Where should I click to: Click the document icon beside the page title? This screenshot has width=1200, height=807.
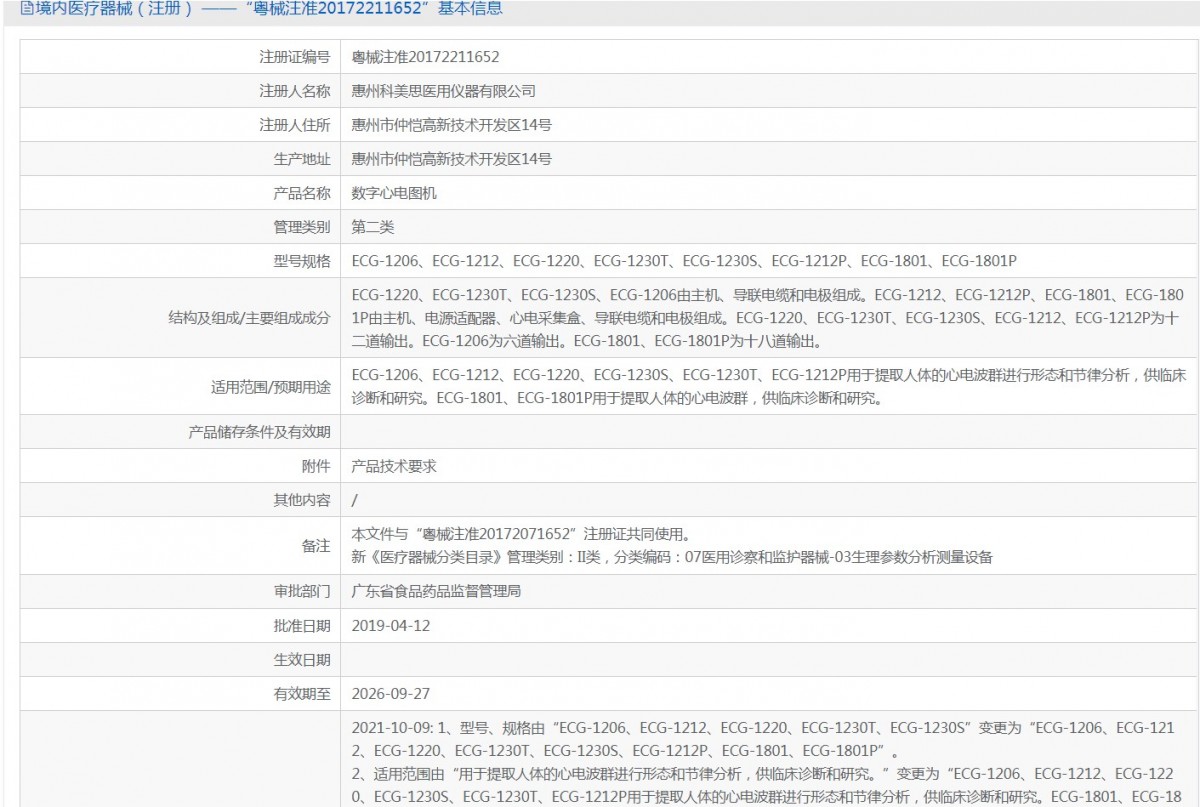(28, 9)
